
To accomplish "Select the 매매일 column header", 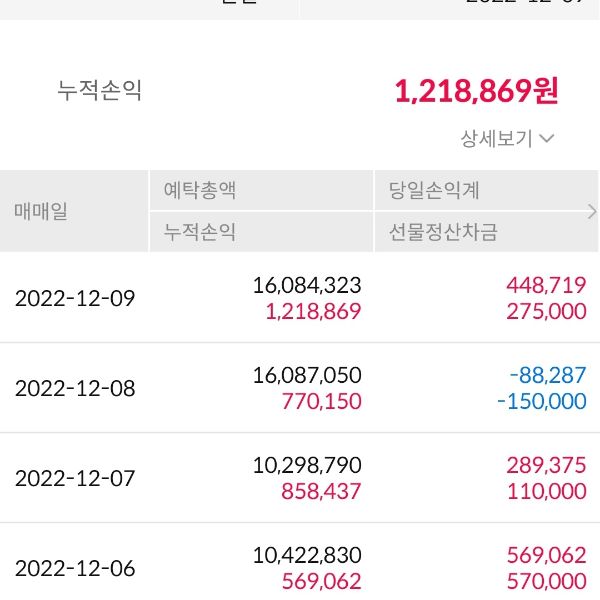I will tap(42, 211).
